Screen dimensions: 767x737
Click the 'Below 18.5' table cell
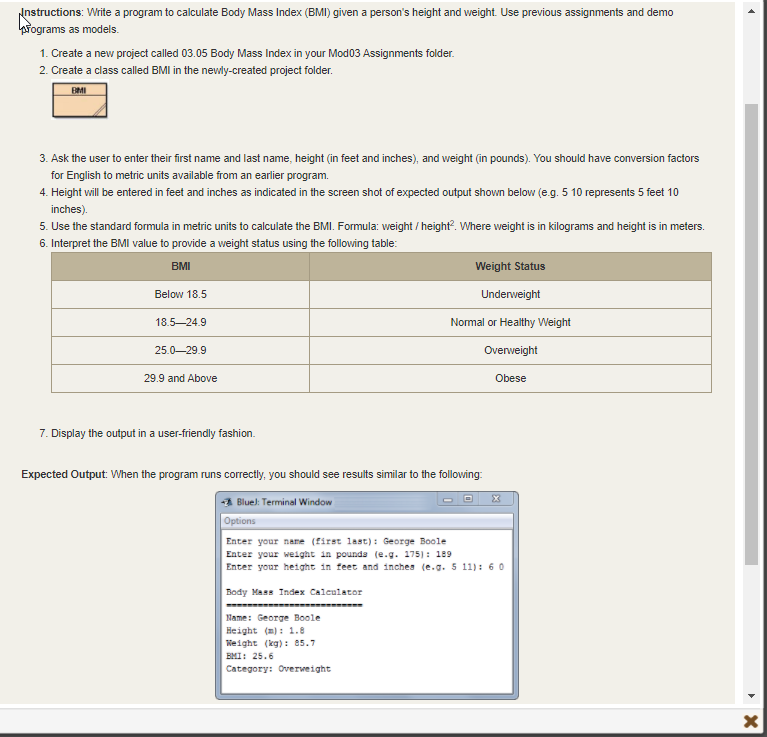click(x=180, y=294)
